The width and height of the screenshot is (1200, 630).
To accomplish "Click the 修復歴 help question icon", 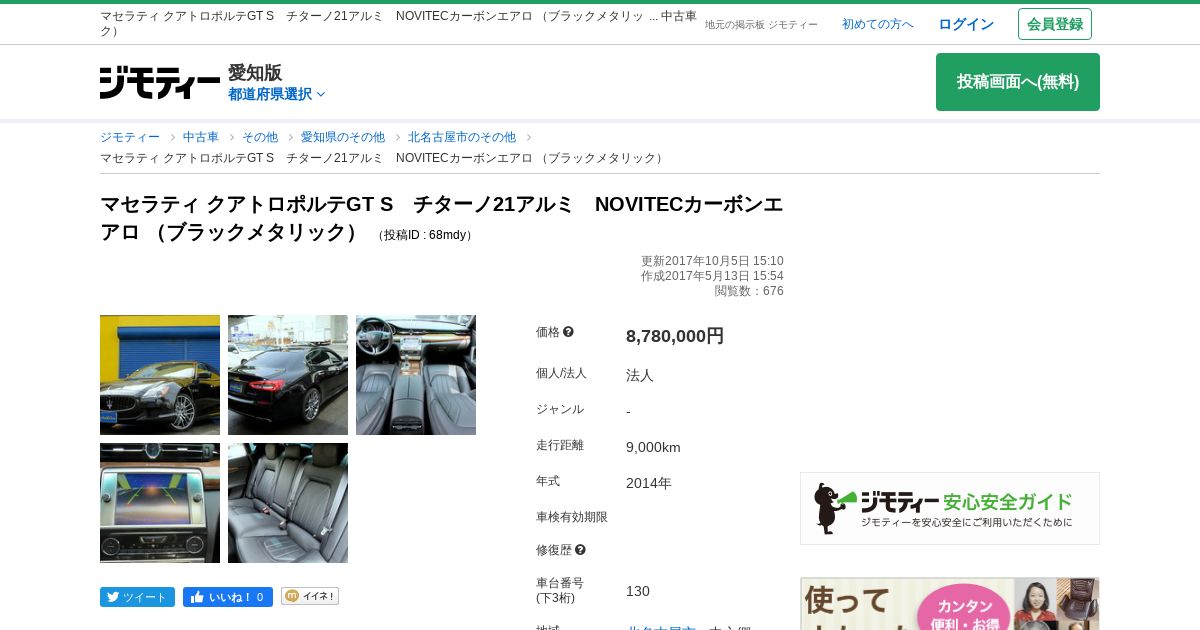I will coord(580,549).
